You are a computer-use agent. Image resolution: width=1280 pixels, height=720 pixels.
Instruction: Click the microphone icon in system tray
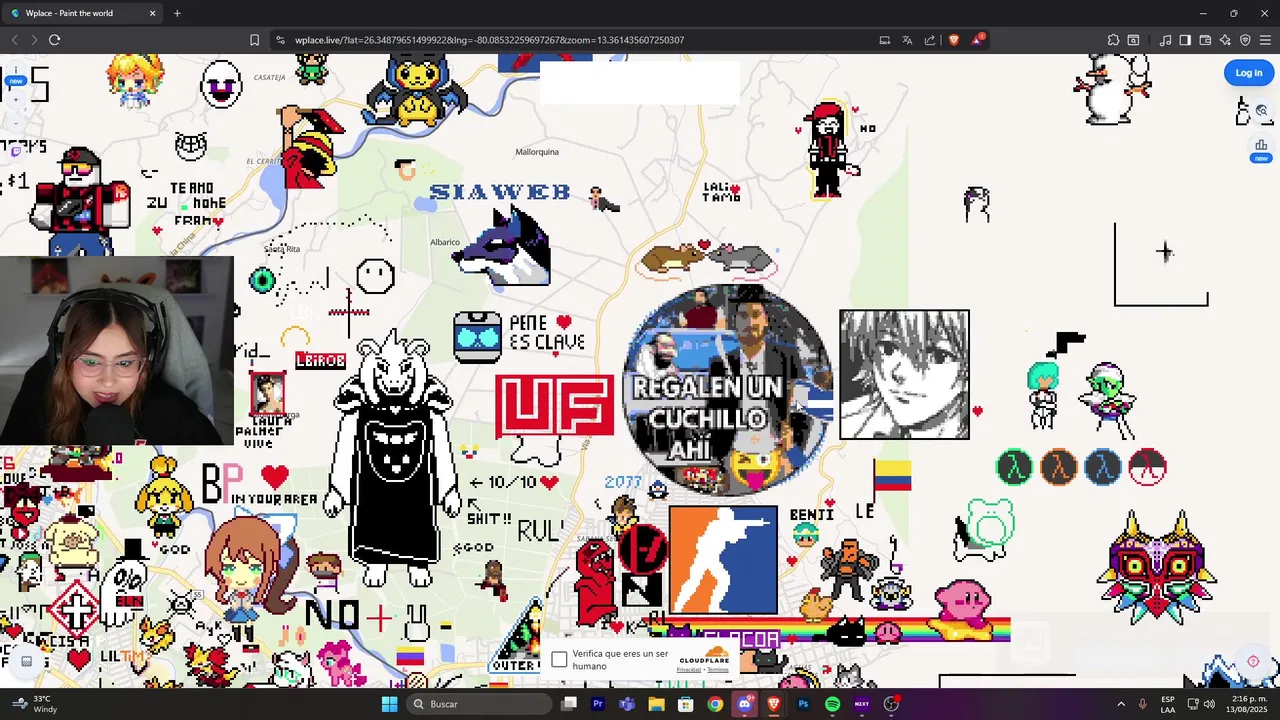1142,704
